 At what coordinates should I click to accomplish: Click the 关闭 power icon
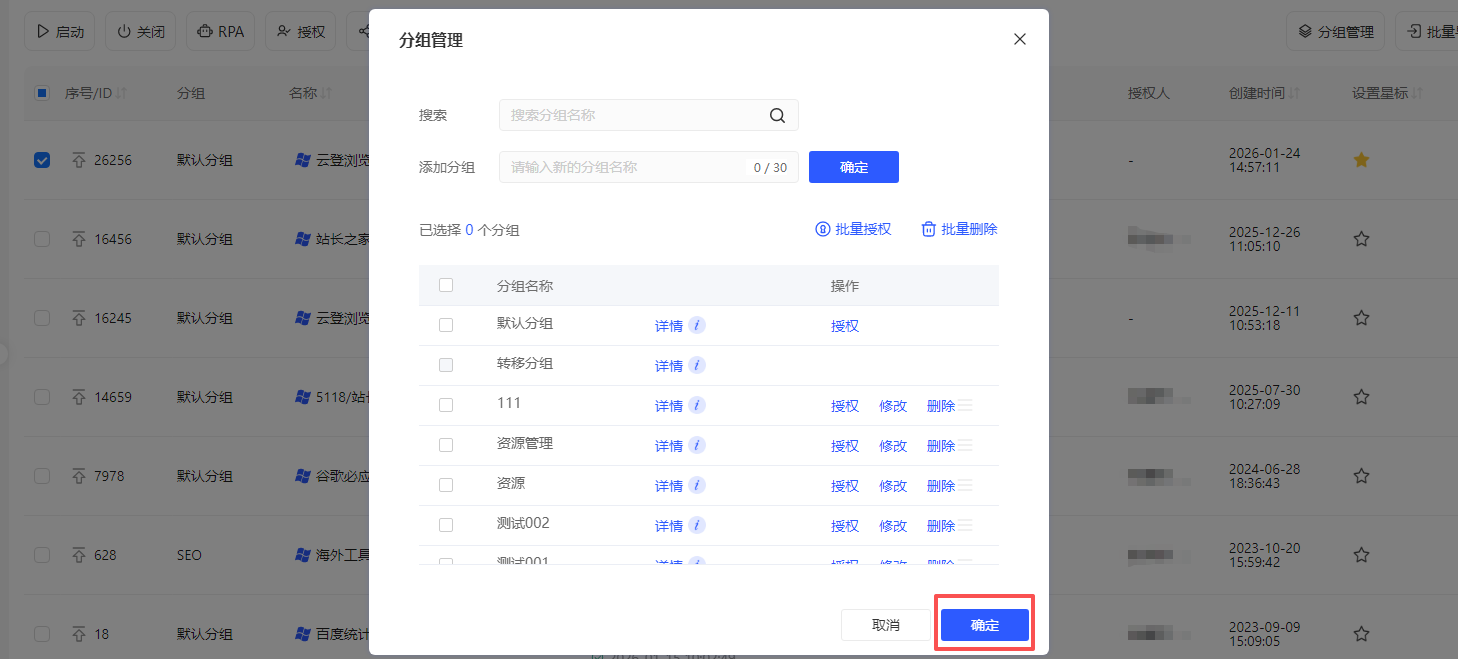click(x=121, y=31)
